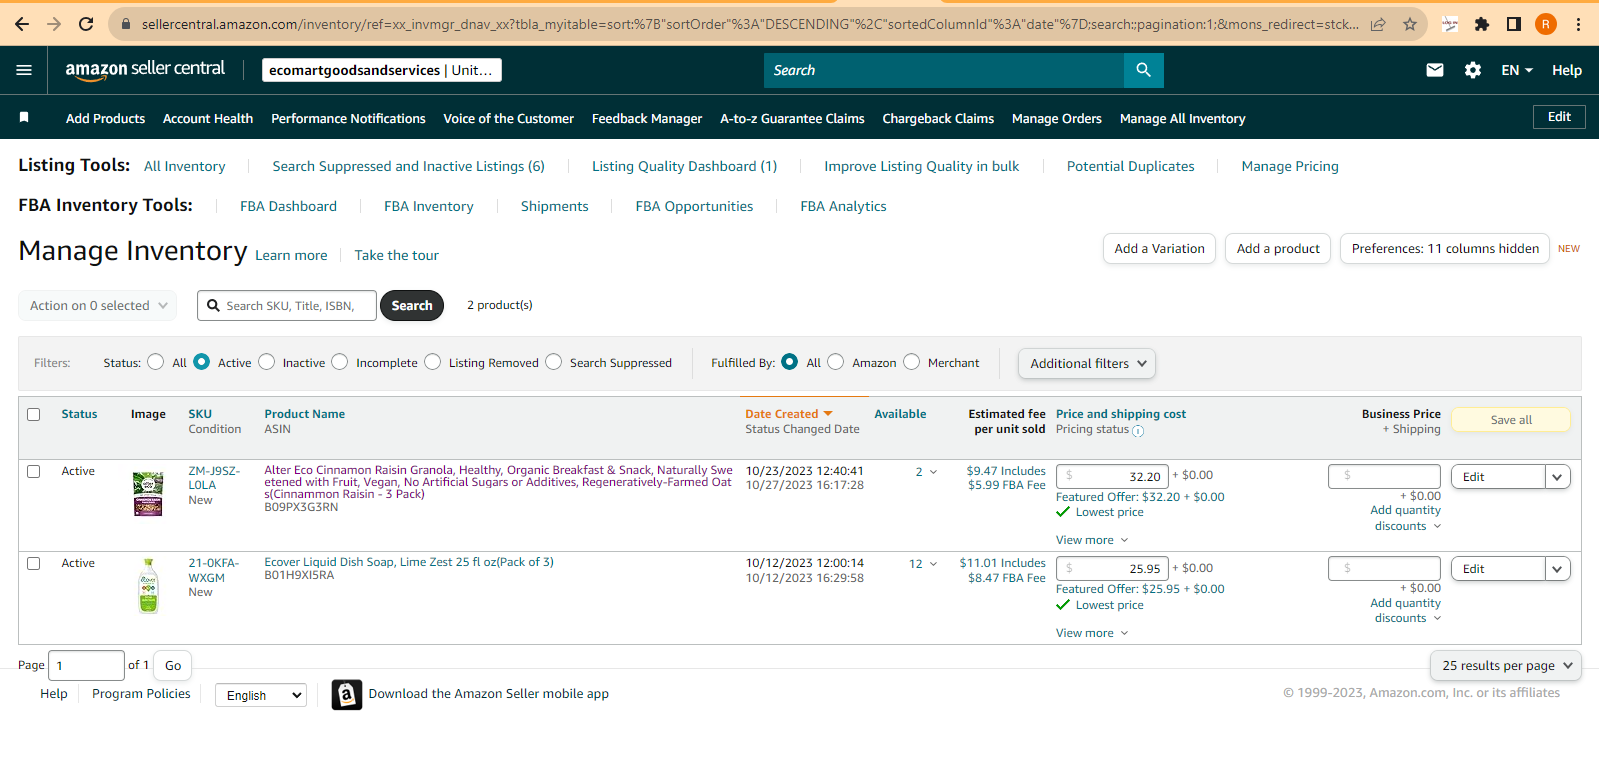Click the Amazon Seller Central logo

point(145,70)
